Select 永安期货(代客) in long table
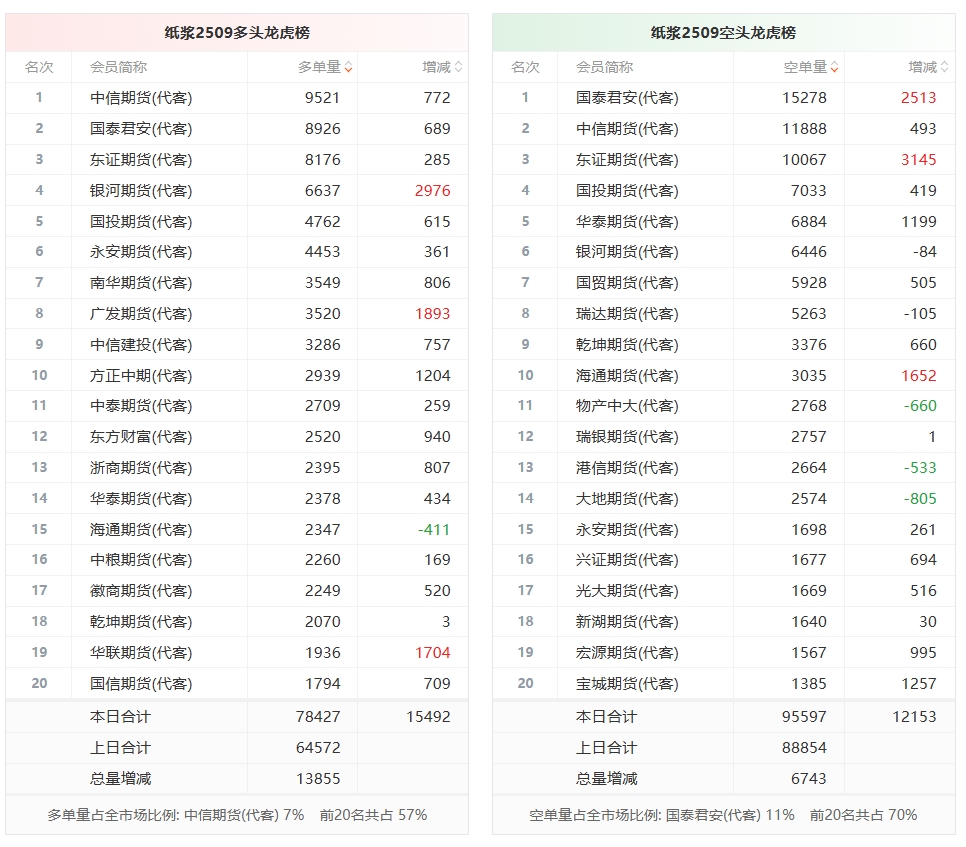This screenshot has height=847, width=966. click(141, 252)
